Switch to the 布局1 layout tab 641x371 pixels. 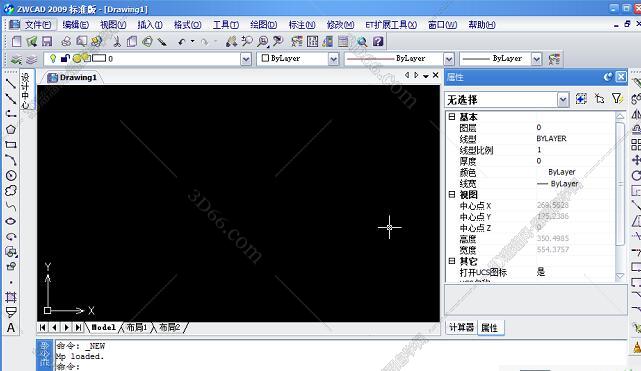click(x=137, y=327)
